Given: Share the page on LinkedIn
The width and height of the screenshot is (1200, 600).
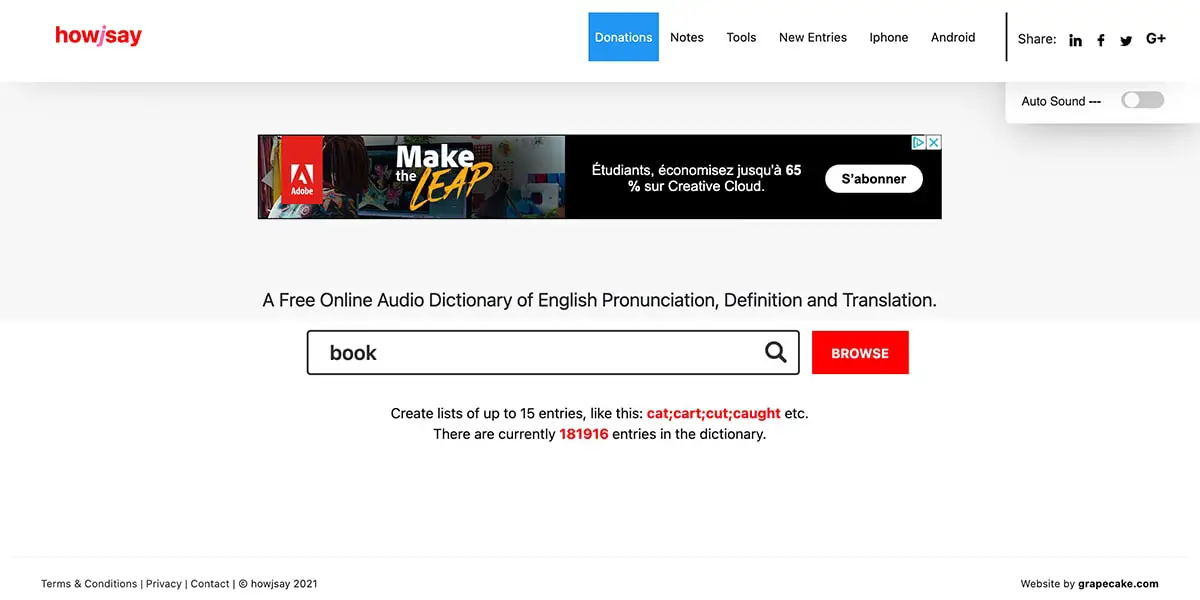Looking at the screenshot, I should 1075,40.
